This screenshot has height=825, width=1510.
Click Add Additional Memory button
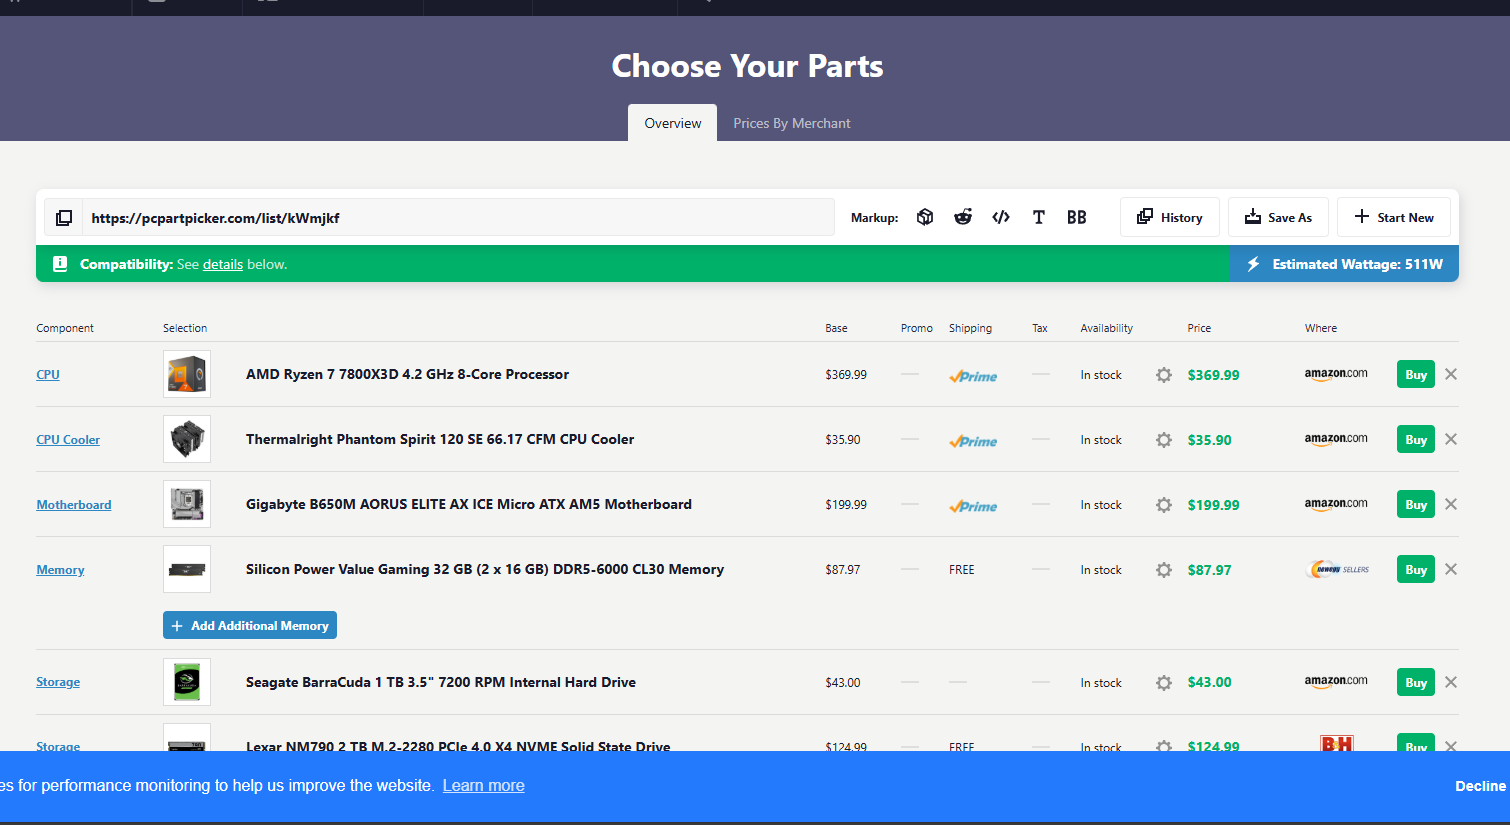tap(250, 625)
